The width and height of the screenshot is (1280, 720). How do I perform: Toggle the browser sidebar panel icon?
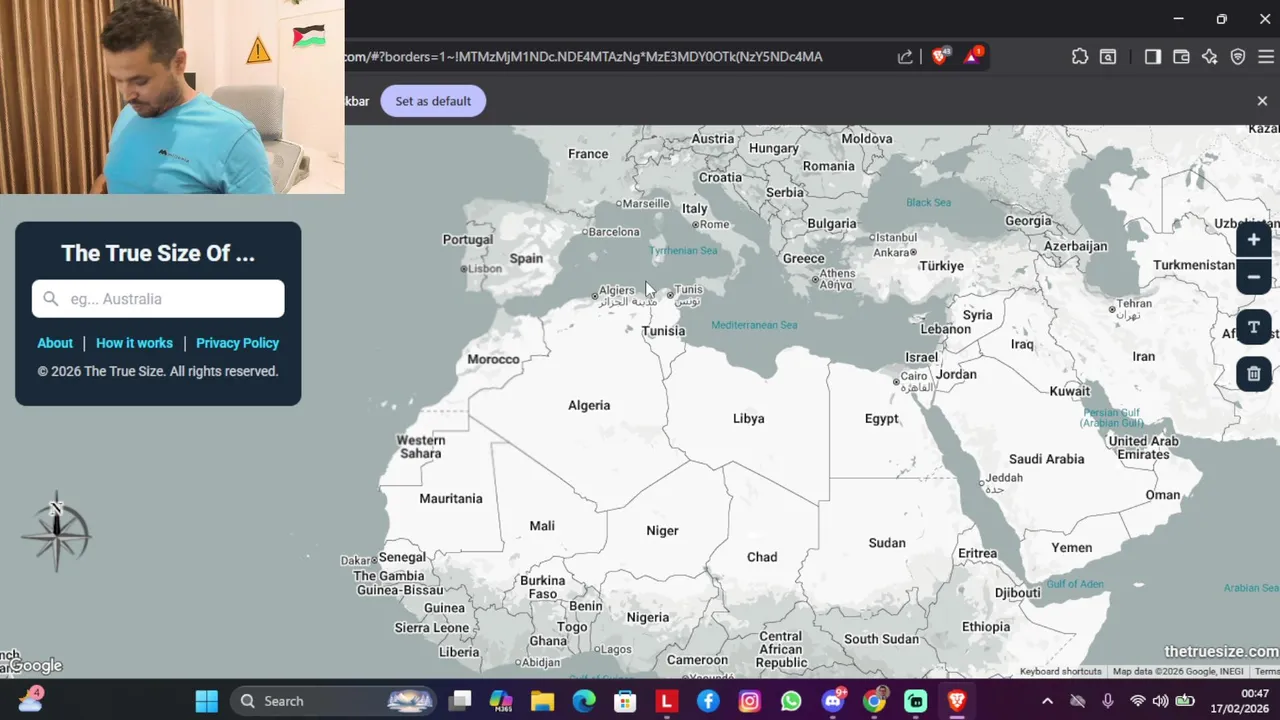coord(1153,57)
